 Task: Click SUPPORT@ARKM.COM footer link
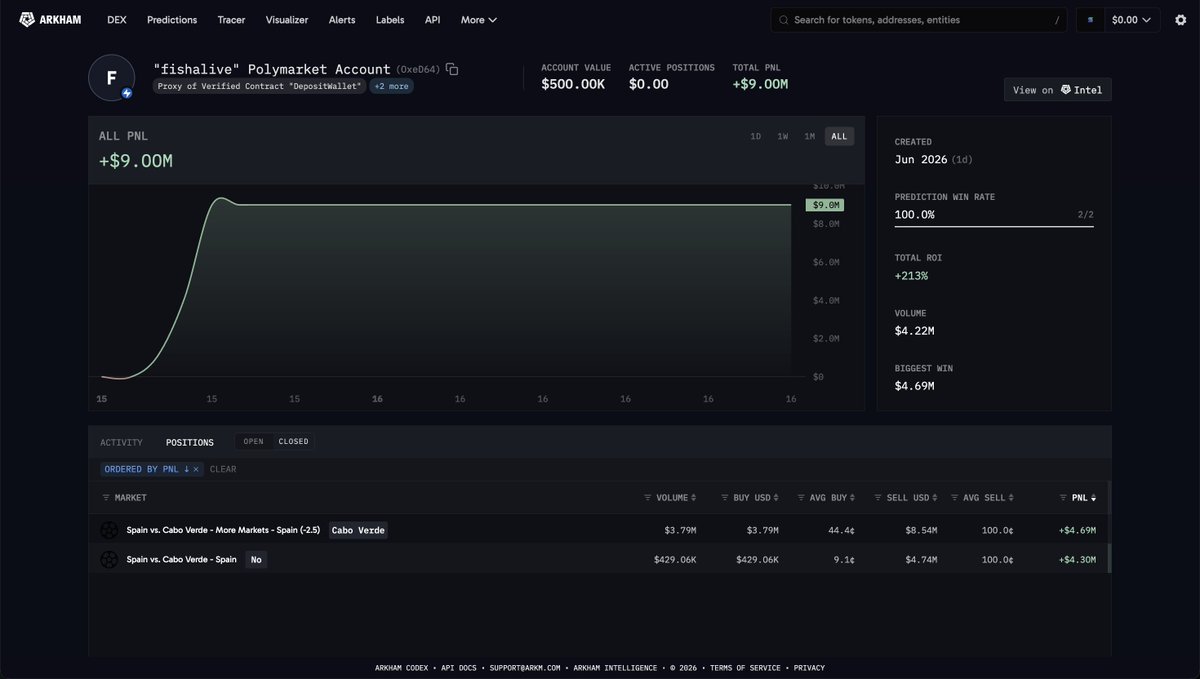(525, 668)
